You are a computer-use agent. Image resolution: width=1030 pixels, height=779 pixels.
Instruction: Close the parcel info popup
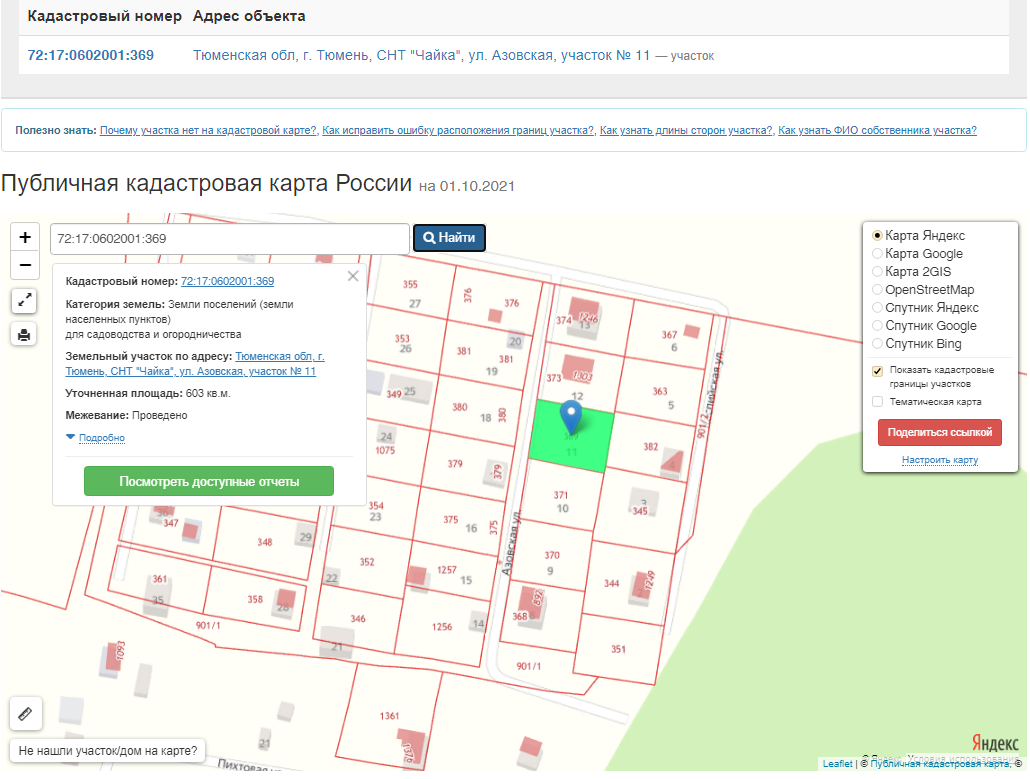click(x=353, y=276)
